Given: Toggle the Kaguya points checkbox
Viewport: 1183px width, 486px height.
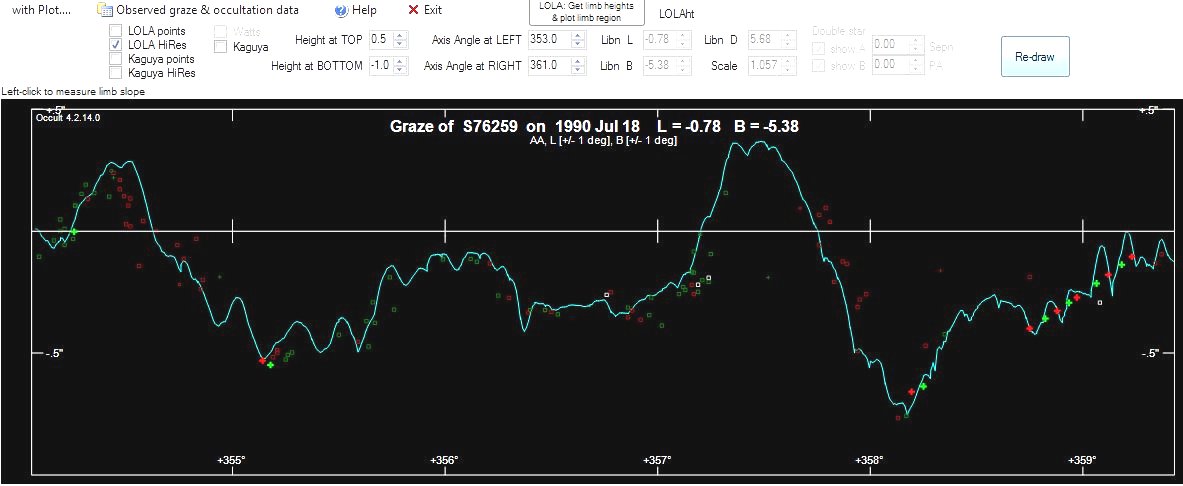Looking at the screenshot, I should coord(116,59).
